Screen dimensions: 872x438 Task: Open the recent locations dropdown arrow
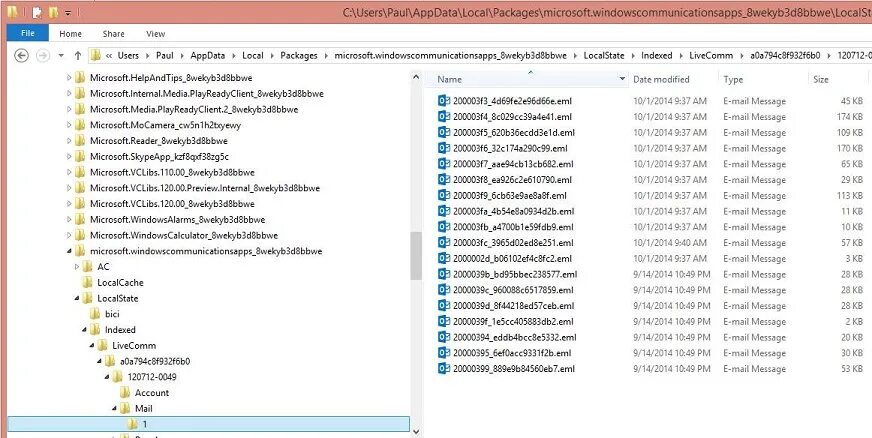tap(61, 56)
